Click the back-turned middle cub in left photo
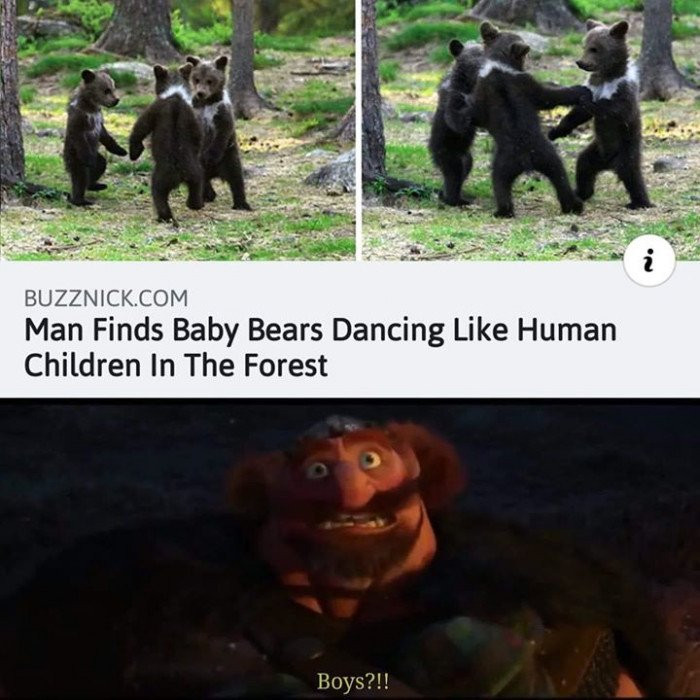 coord(169,143)
